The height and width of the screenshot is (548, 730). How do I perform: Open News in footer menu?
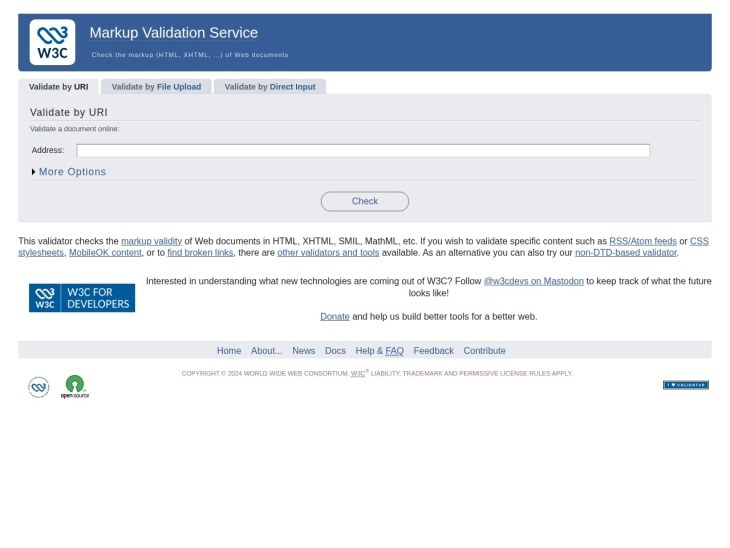[x=304, y=351]
